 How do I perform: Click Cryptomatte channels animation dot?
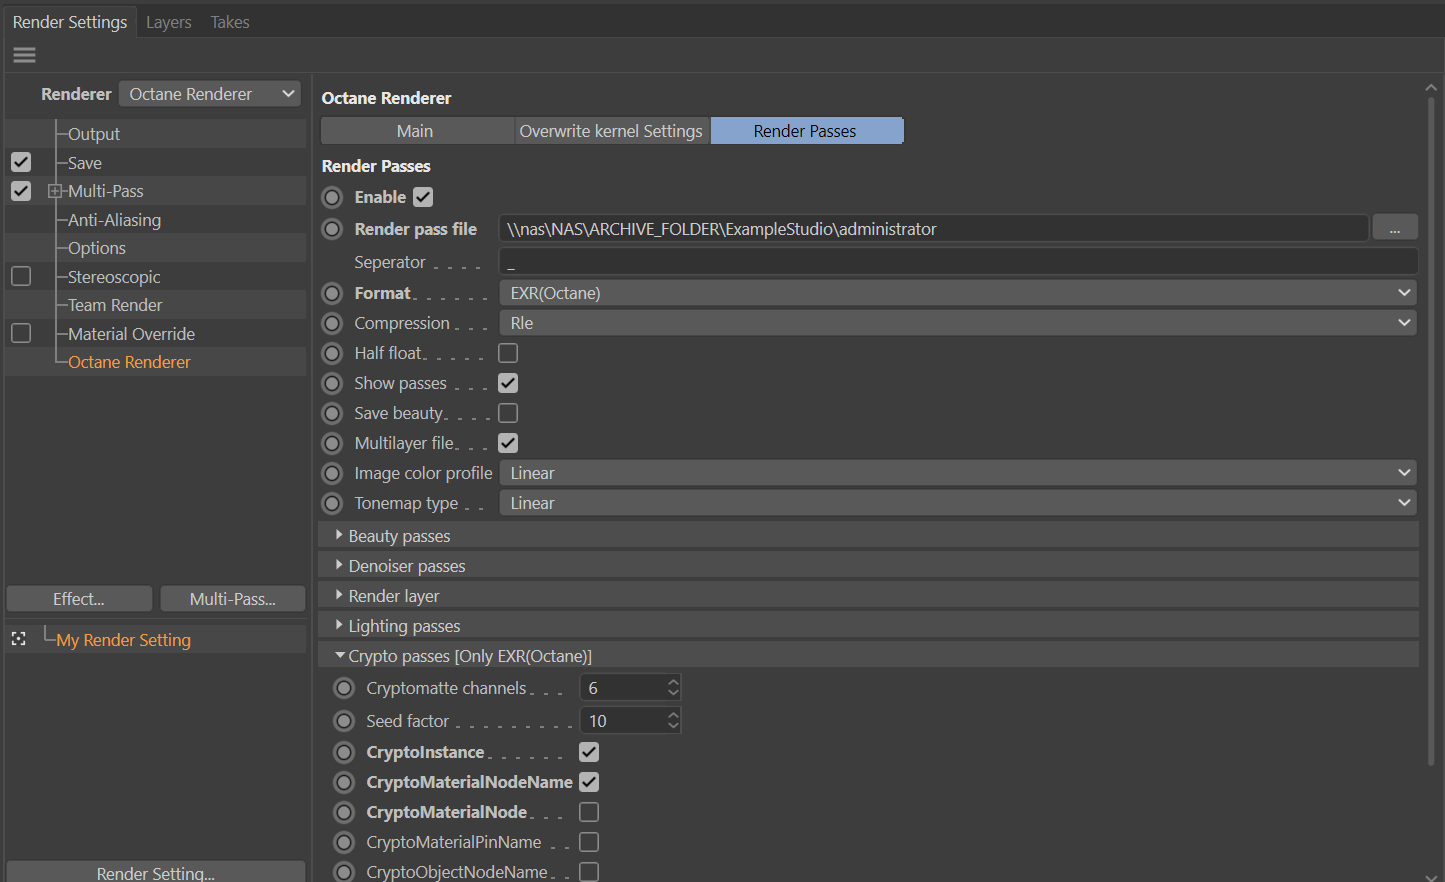(x=345, y=688)
